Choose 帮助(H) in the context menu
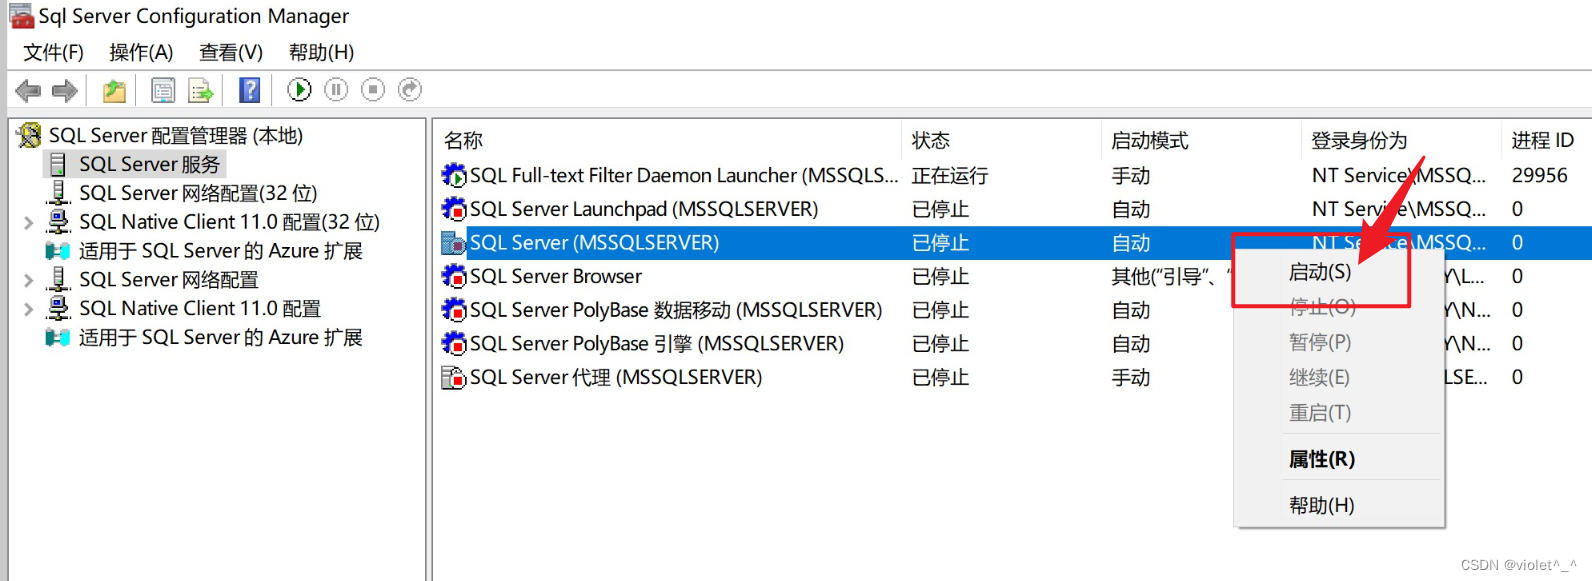The image size is (1592, 581). click(x=1322, y=505)
